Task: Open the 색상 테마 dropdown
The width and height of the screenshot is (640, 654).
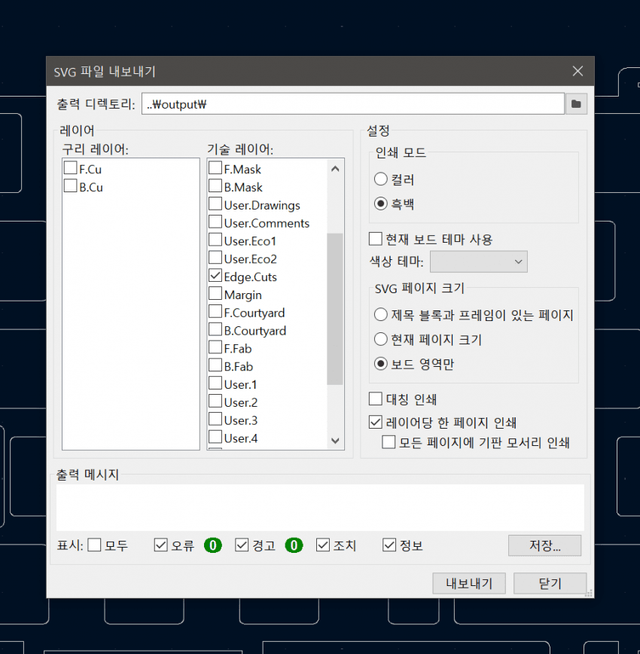Action: tap(478, 262)
